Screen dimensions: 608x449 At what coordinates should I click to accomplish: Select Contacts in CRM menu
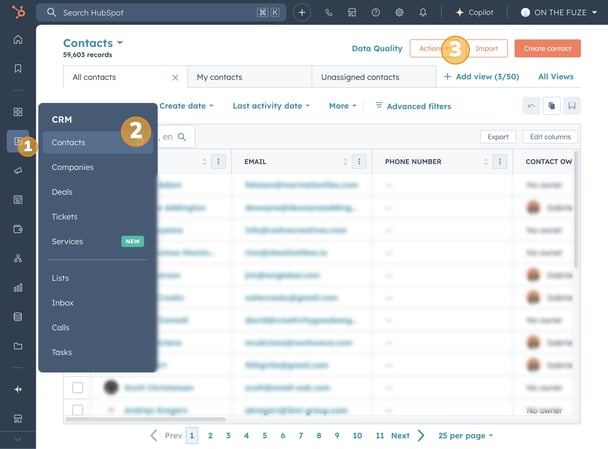(98, 142)
